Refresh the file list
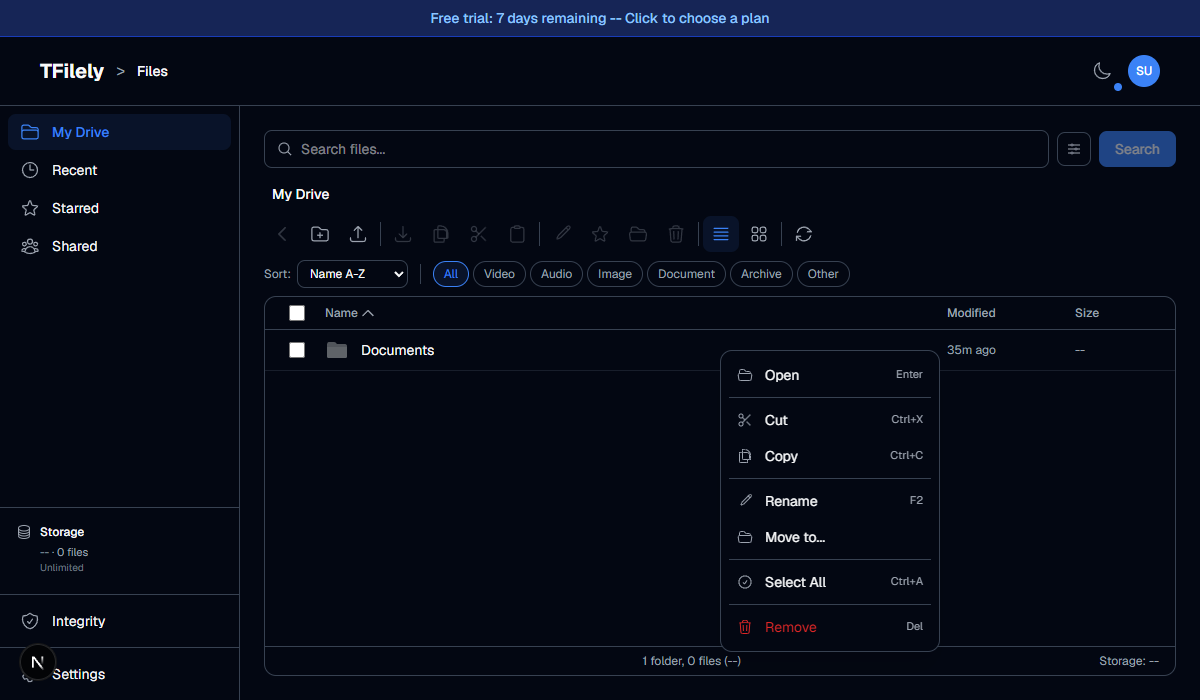The height and width of the screenshot is (700, 1200). click(x=804, y=234)
